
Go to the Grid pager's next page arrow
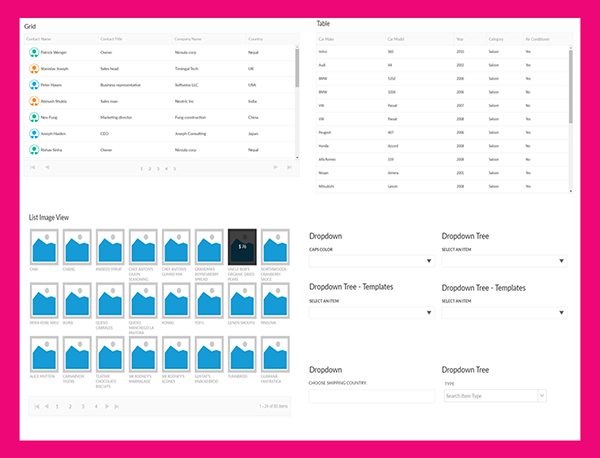[x=276, y=168]
